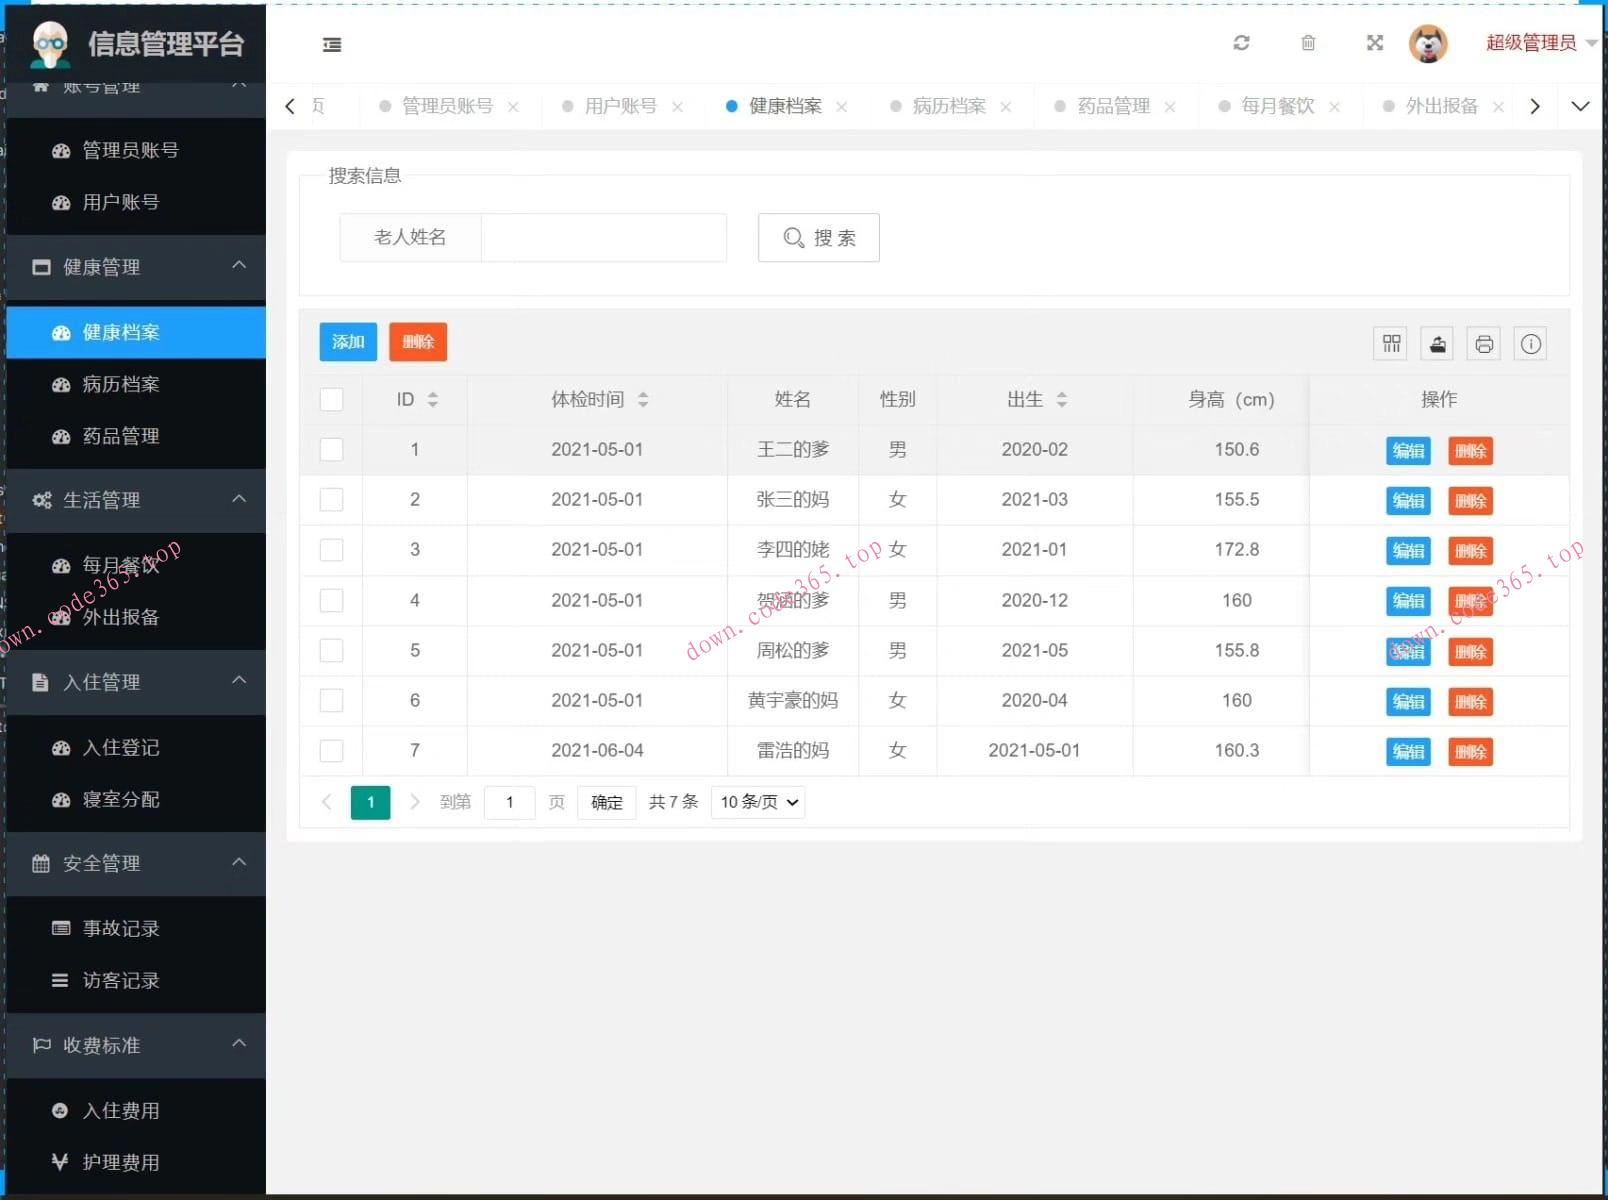Image resolution: width=1608 pixels, height=1200 pixels.
Task: Click the 搜索 search button
Action: (818, 238)
